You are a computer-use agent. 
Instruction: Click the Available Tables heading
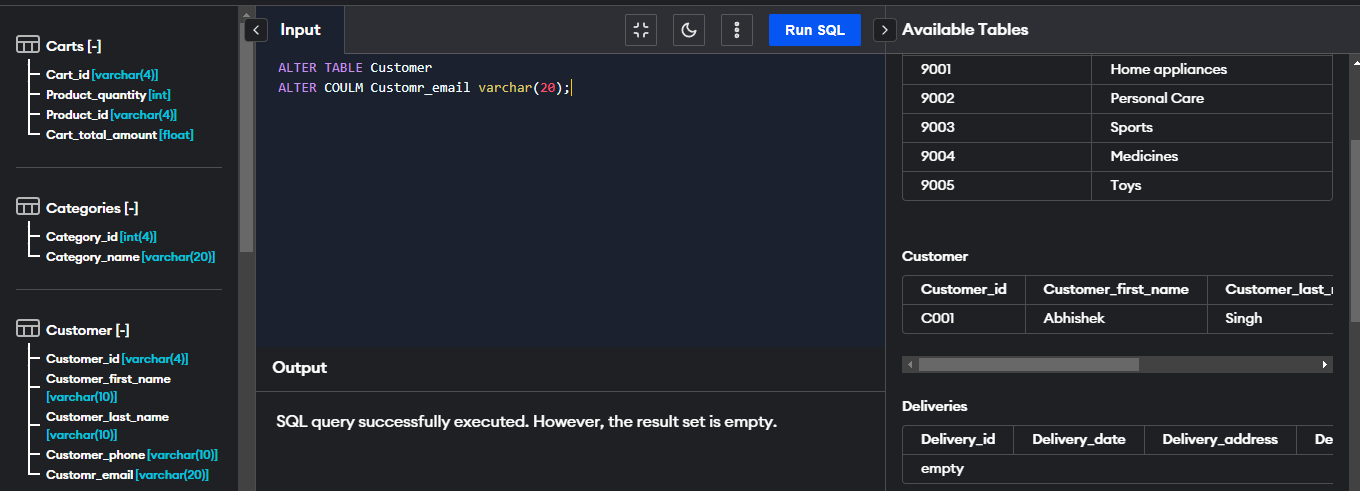click(x=965, y=30)
